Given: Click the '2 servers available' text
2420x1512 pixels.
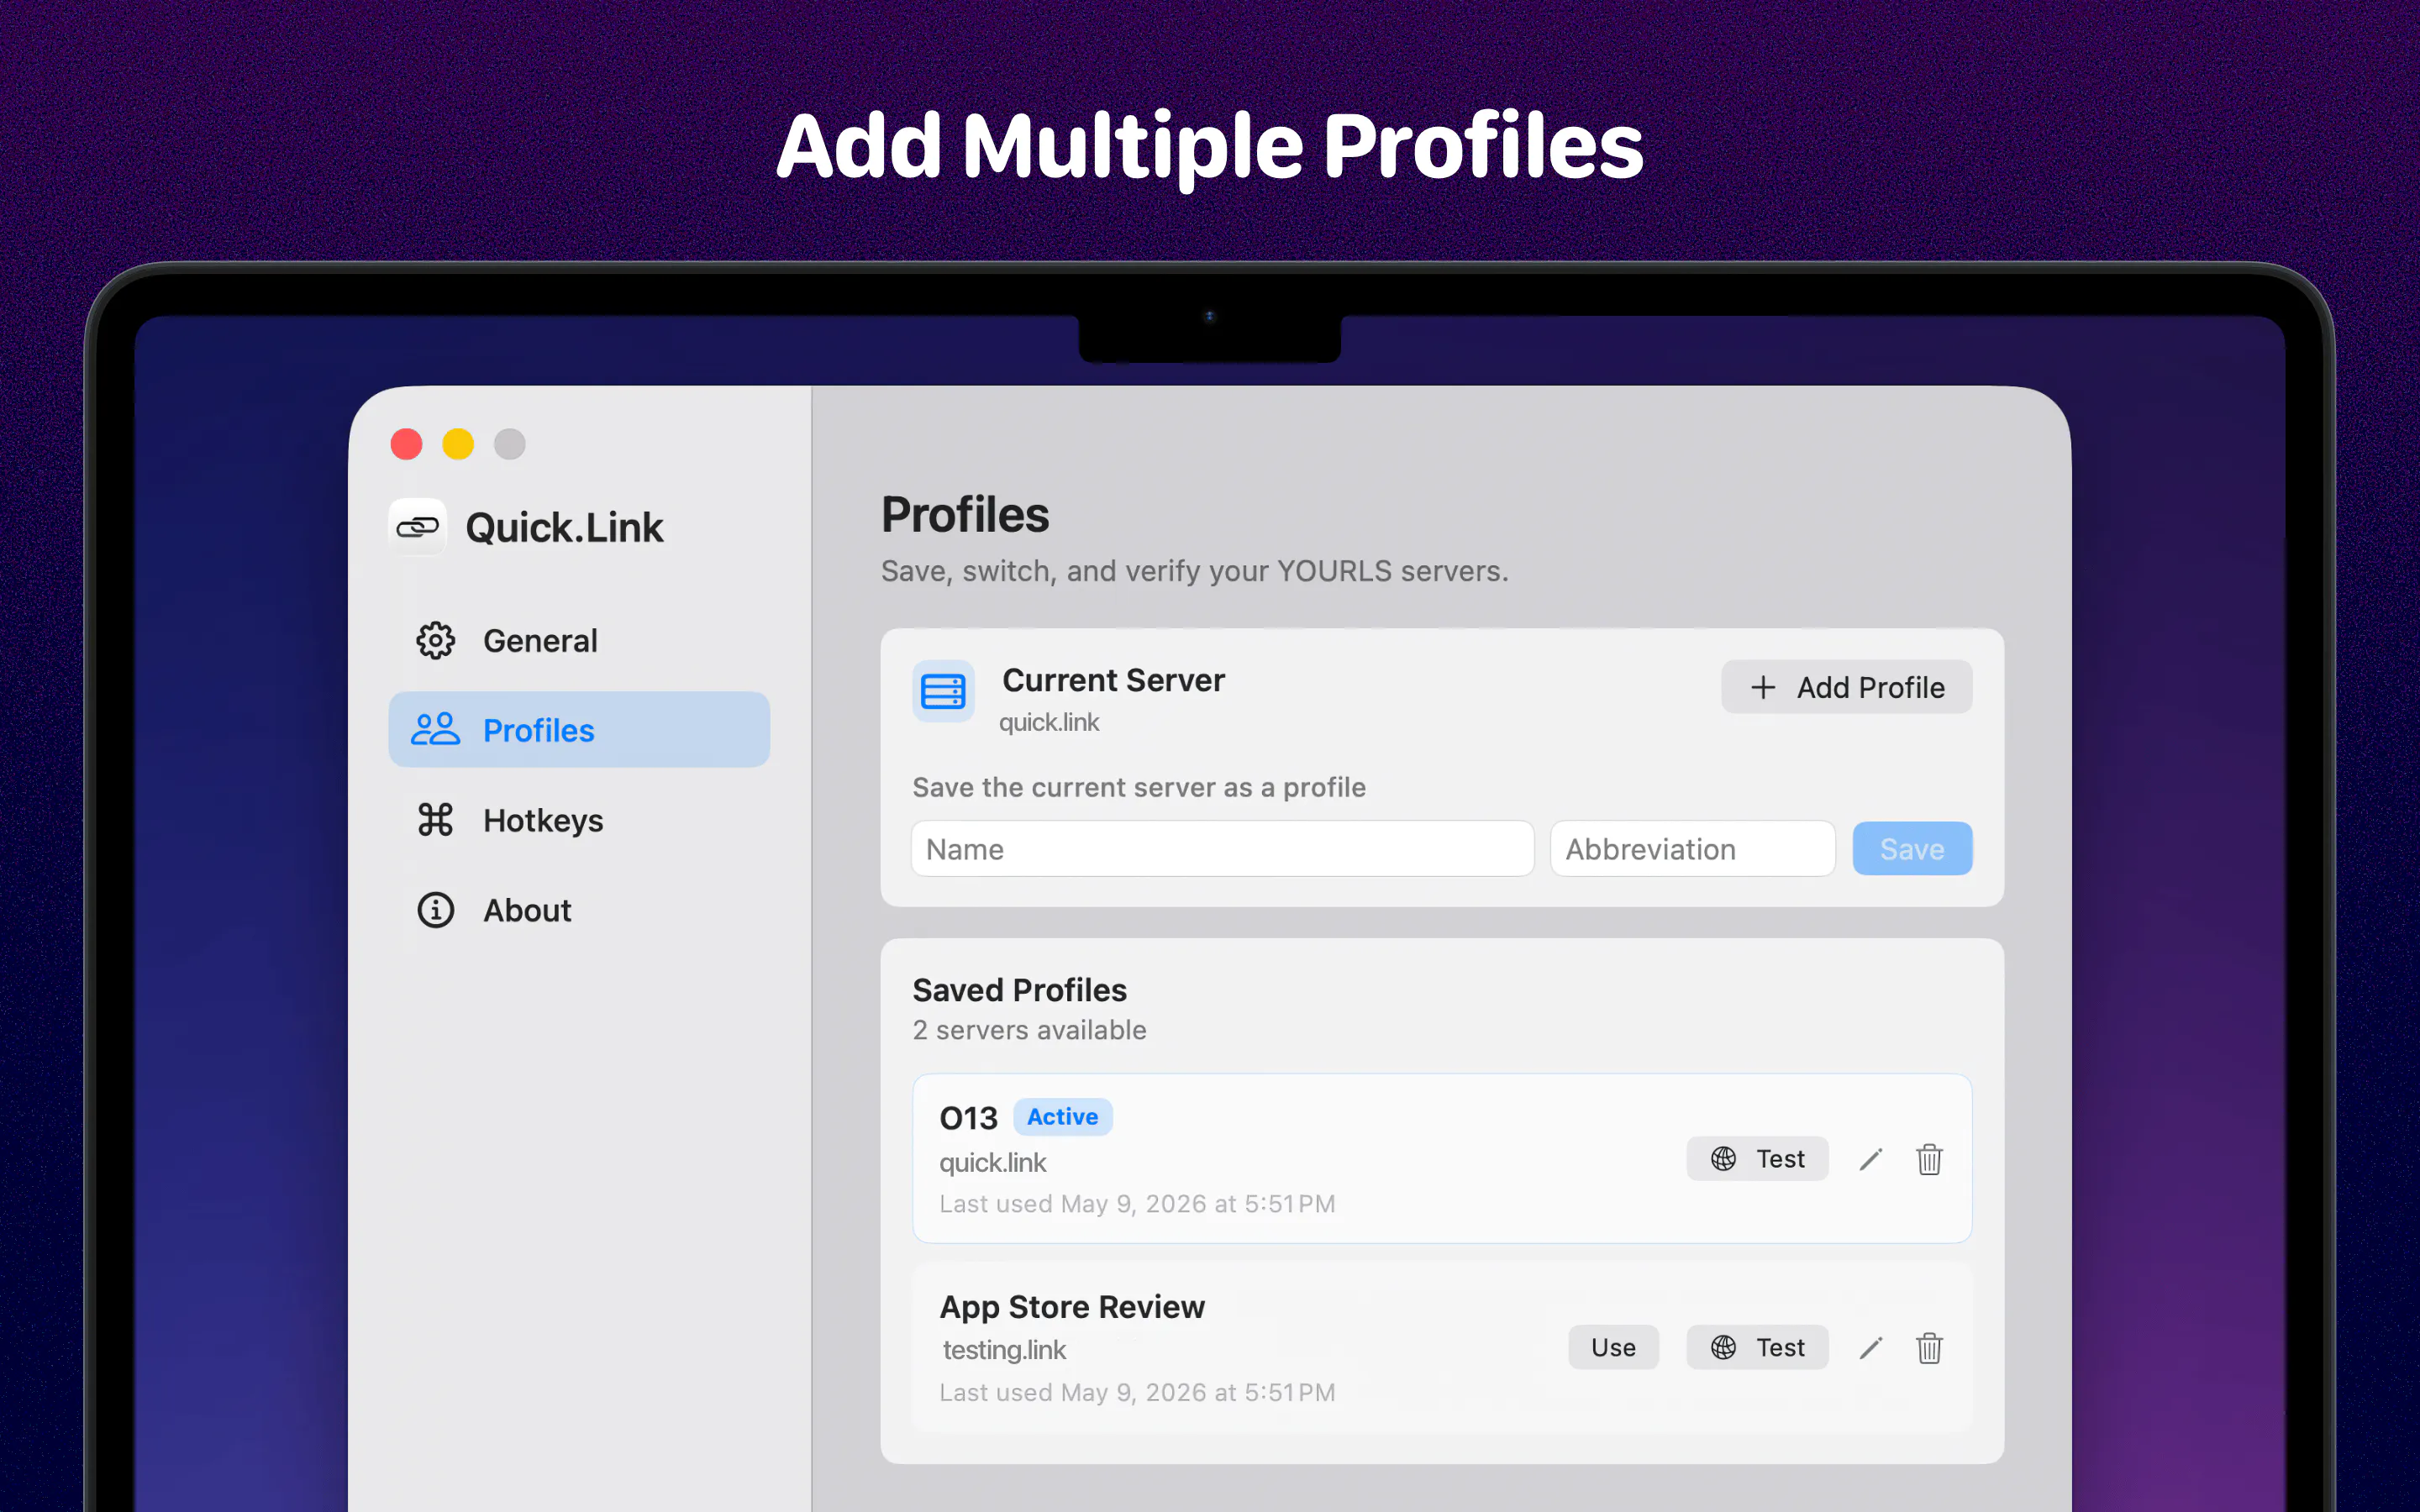Looking at the screenshot, I should 1029,1030.
